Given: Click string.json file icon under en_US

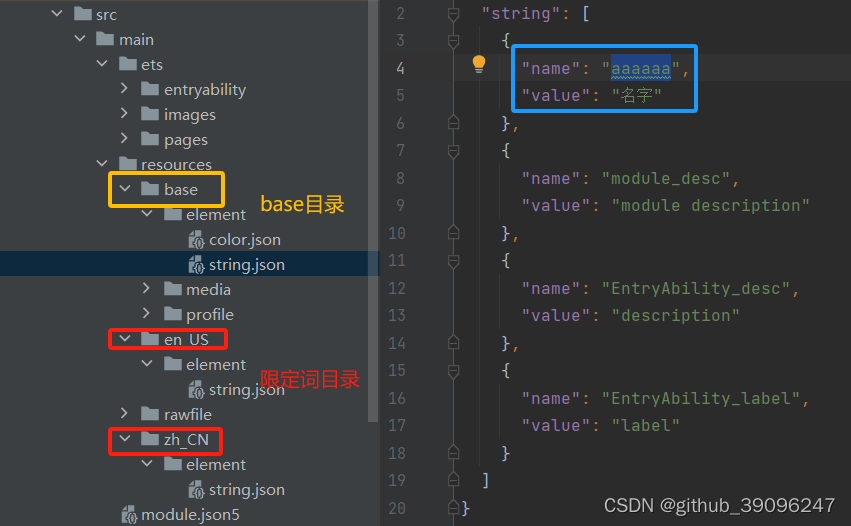Looking at the screenshot, I should pos(196,389).
